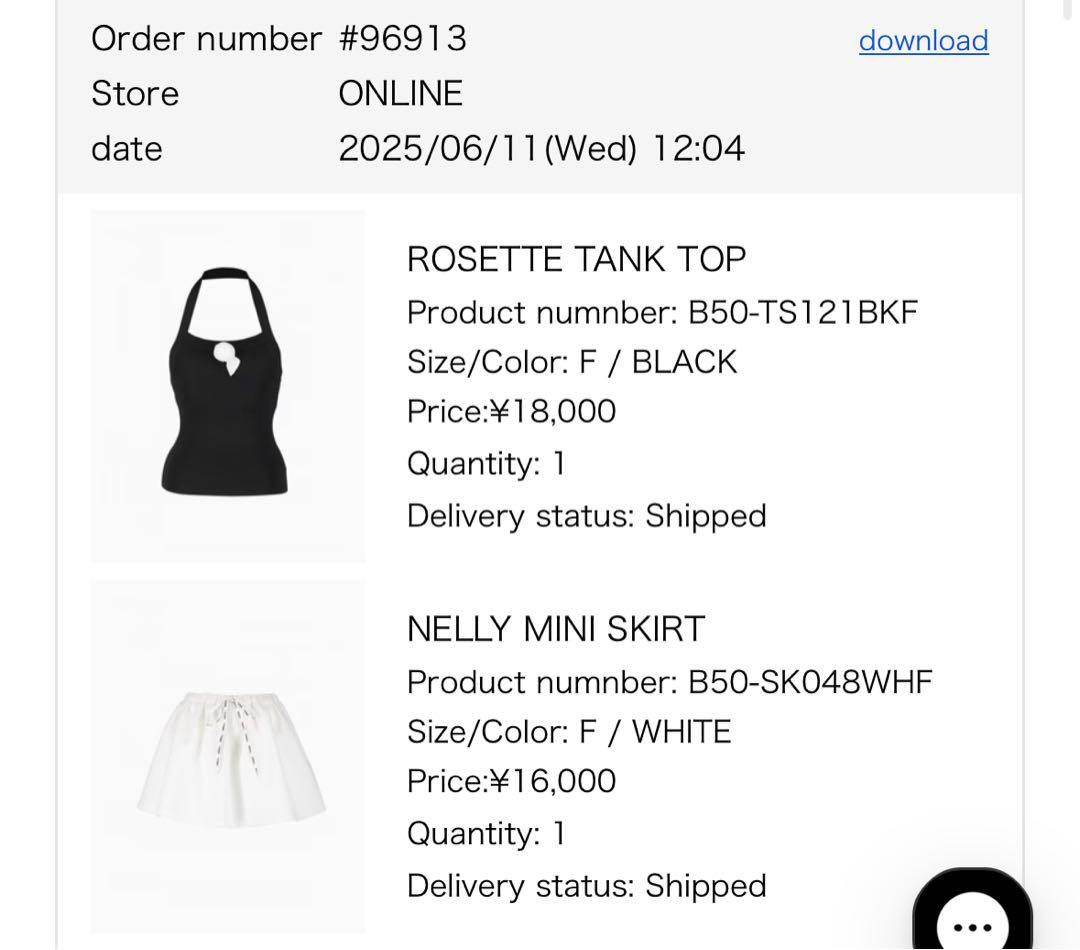Image resolution: width=1080 pixels, height=950 pixels.
Task: Click the black tank top thumbnail image
Action: (x=228, y=385)
